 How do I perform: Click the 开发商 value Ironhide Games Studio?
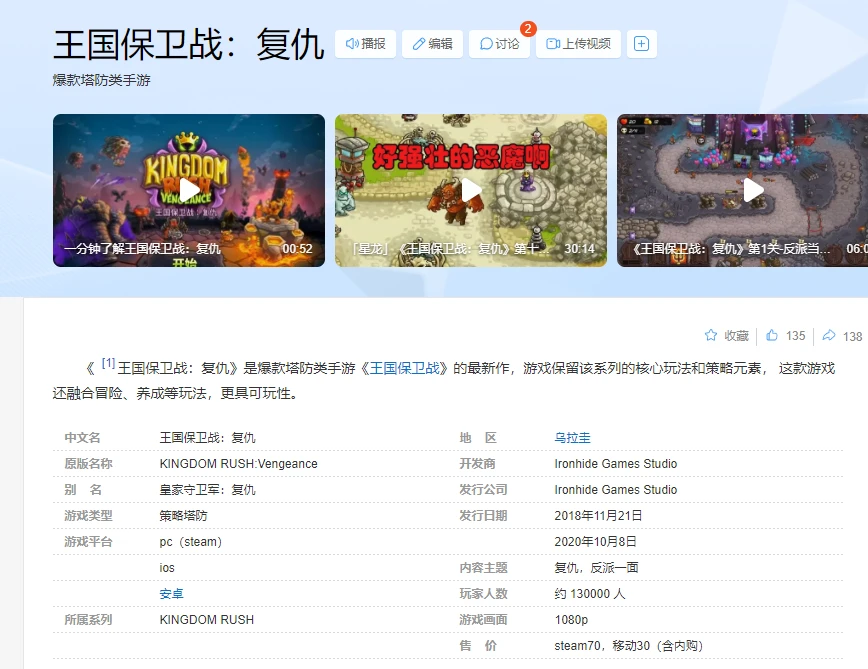tap(616, 464)
